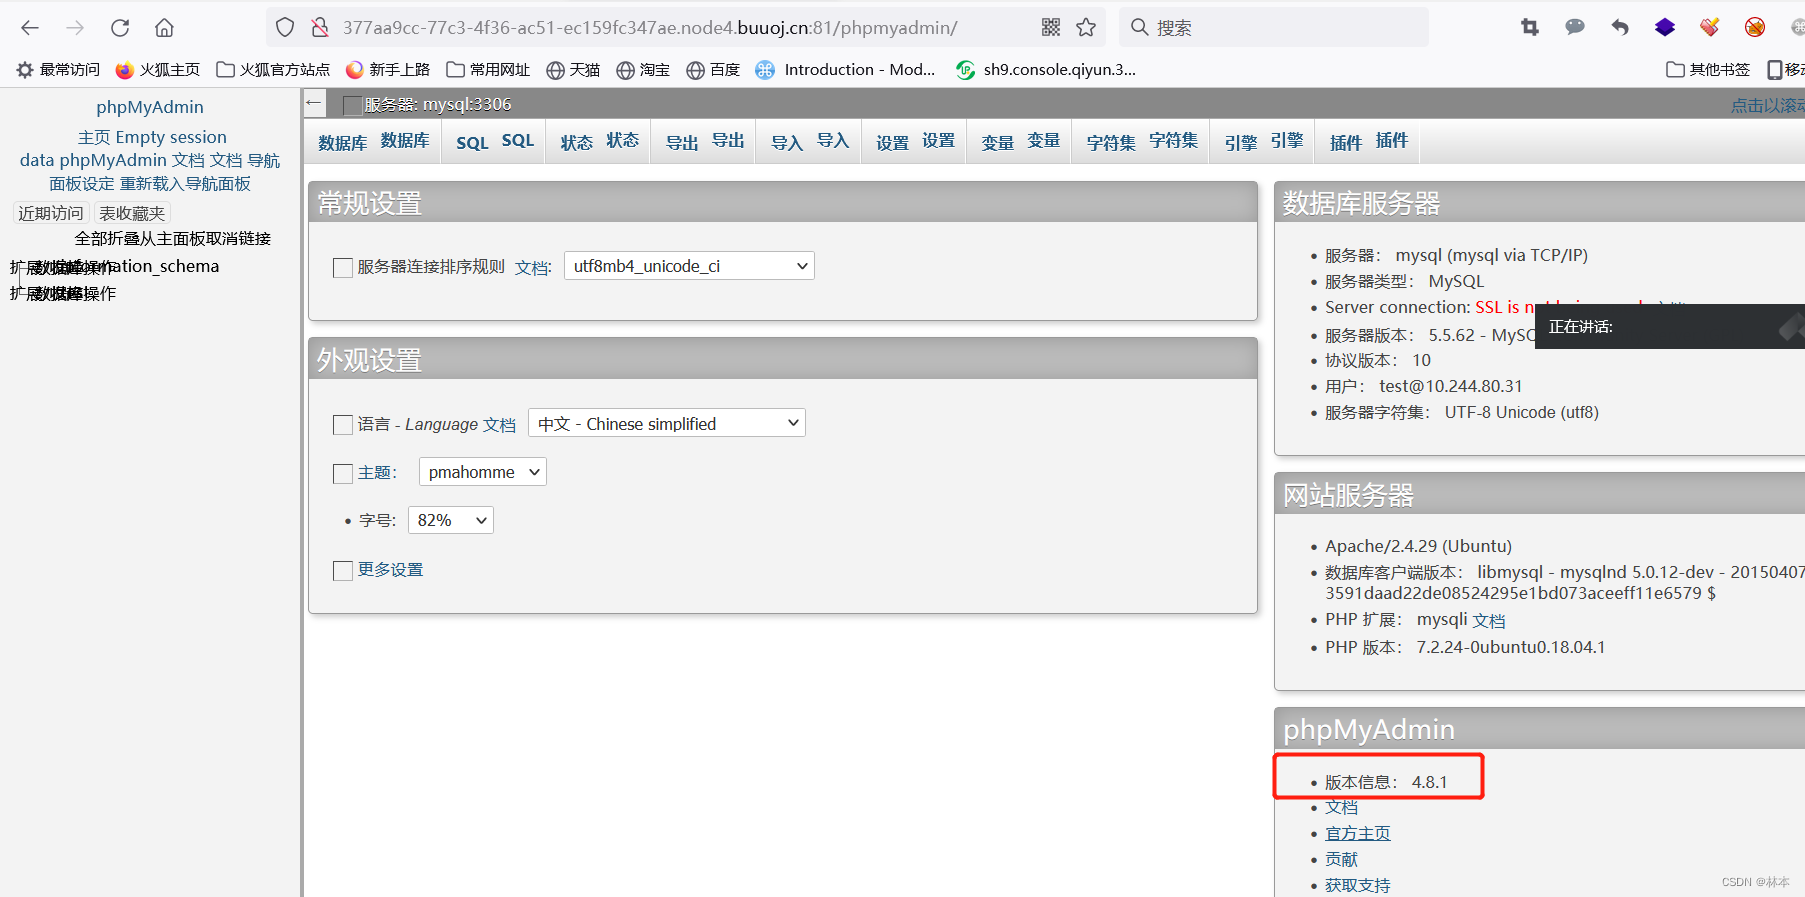Open 火狐主页 bookmark
Screen dimensions: 1805x897
[158, 70]
